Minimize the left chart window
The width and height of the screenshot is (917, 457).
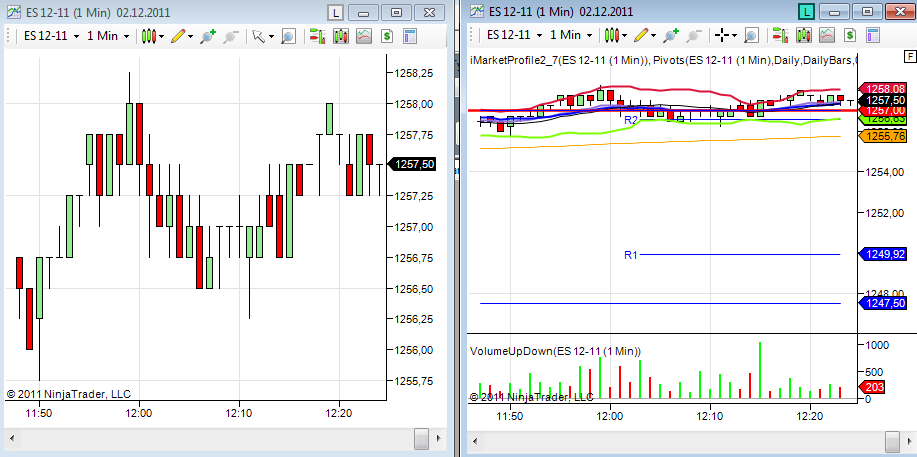tap(363, 12)
